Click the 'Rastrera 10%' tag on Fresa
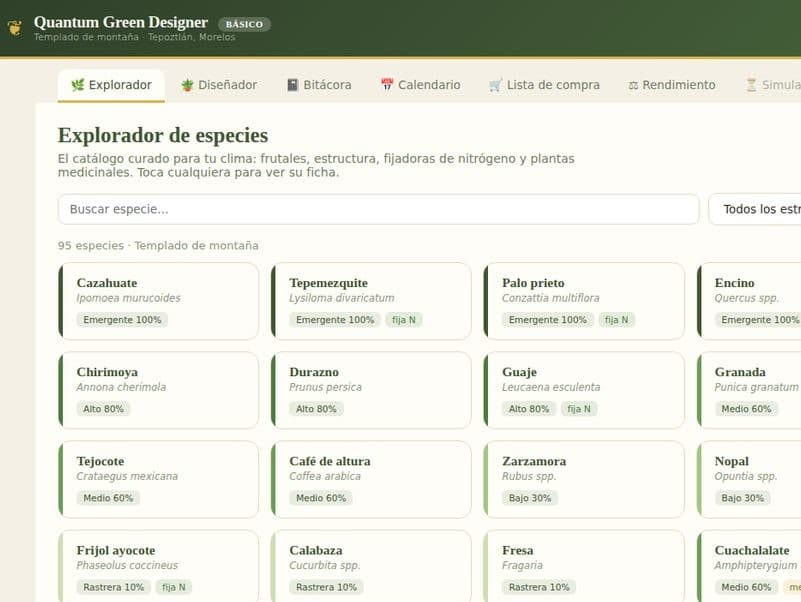This screenshot has height=602, width=801. pyautogui.click(x=539, y=587)
